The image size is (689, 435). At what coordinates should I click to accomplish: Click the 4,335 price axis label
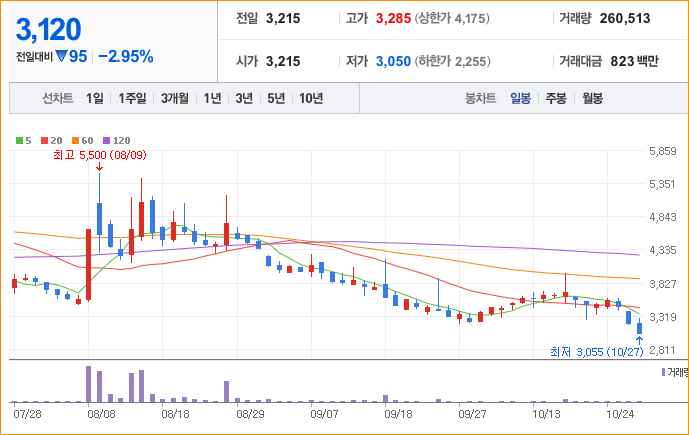tap(663, 250)
